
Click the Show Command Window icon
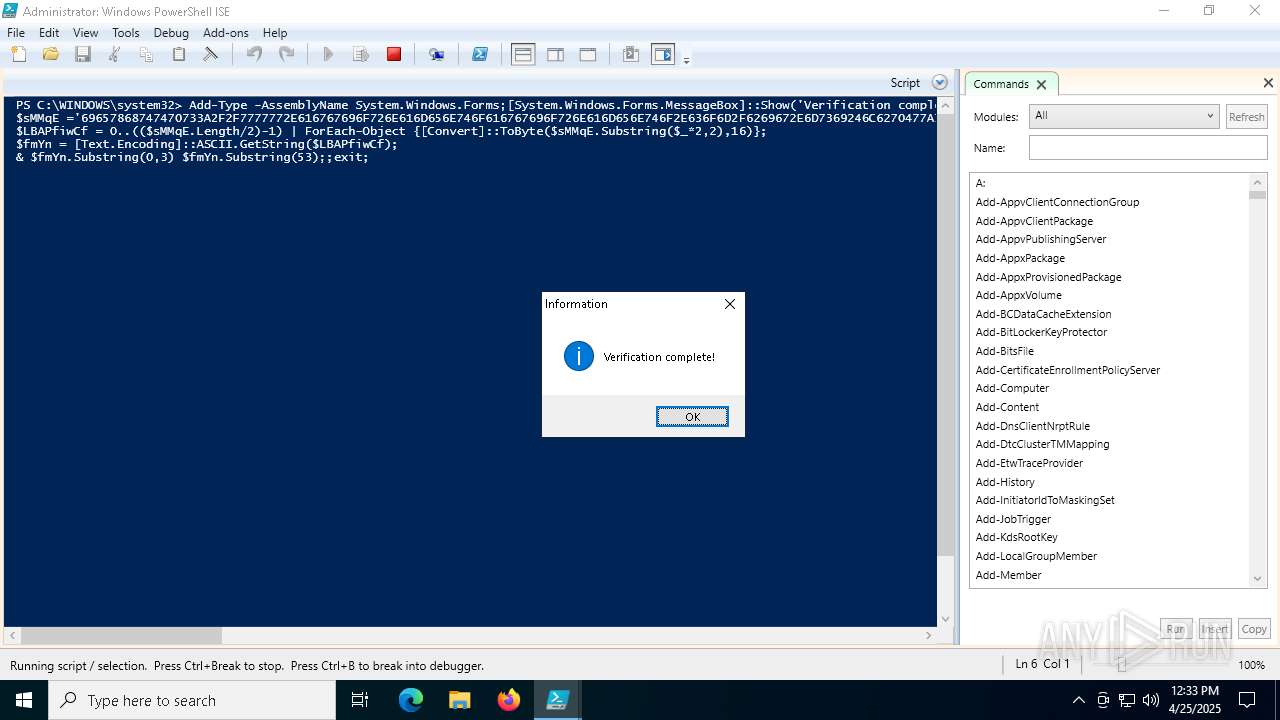[631, 55]
